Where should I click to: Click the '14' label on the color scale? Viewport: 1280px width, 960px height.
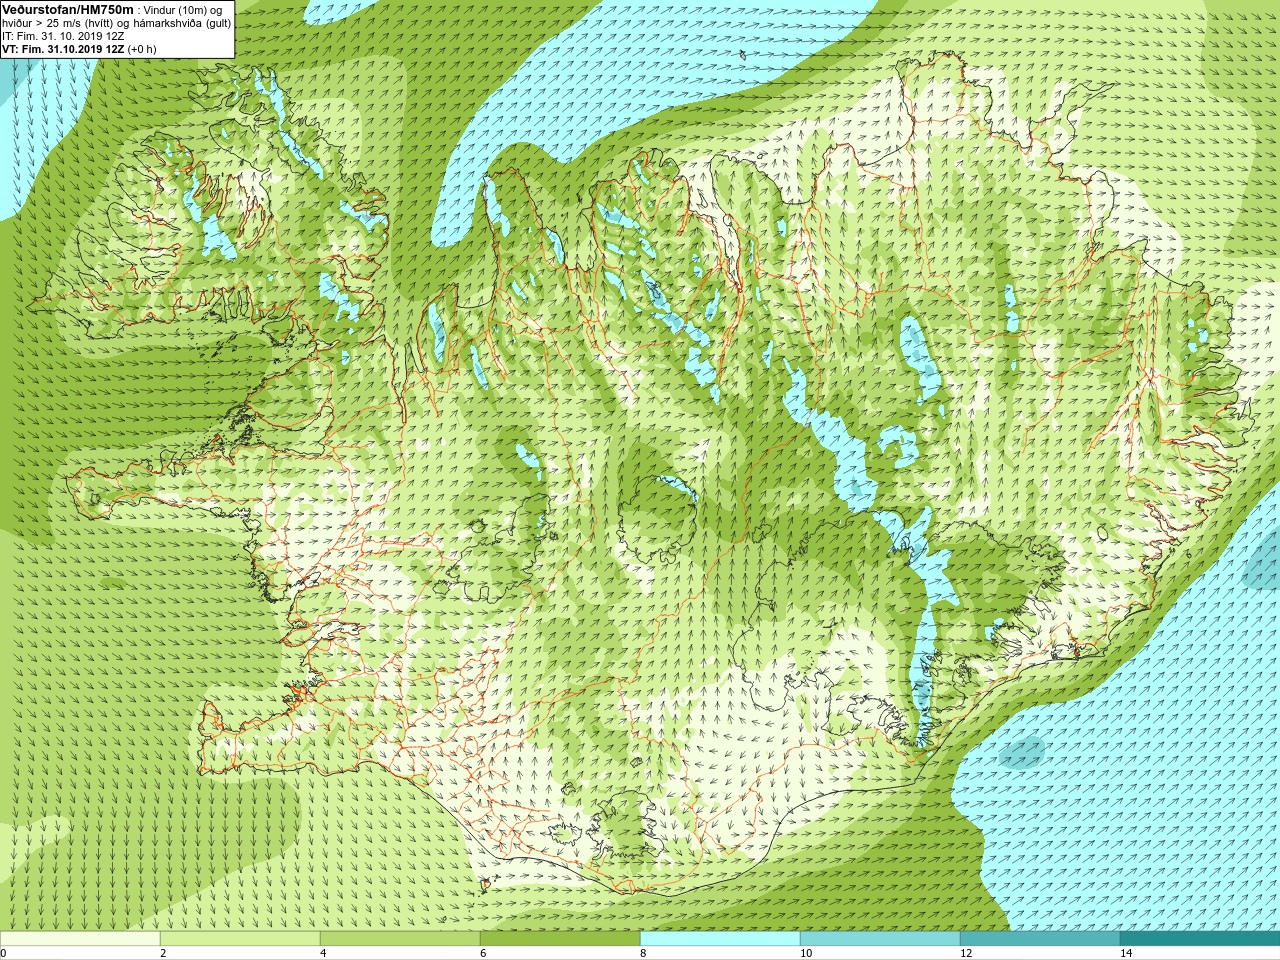click(1126, 953)
